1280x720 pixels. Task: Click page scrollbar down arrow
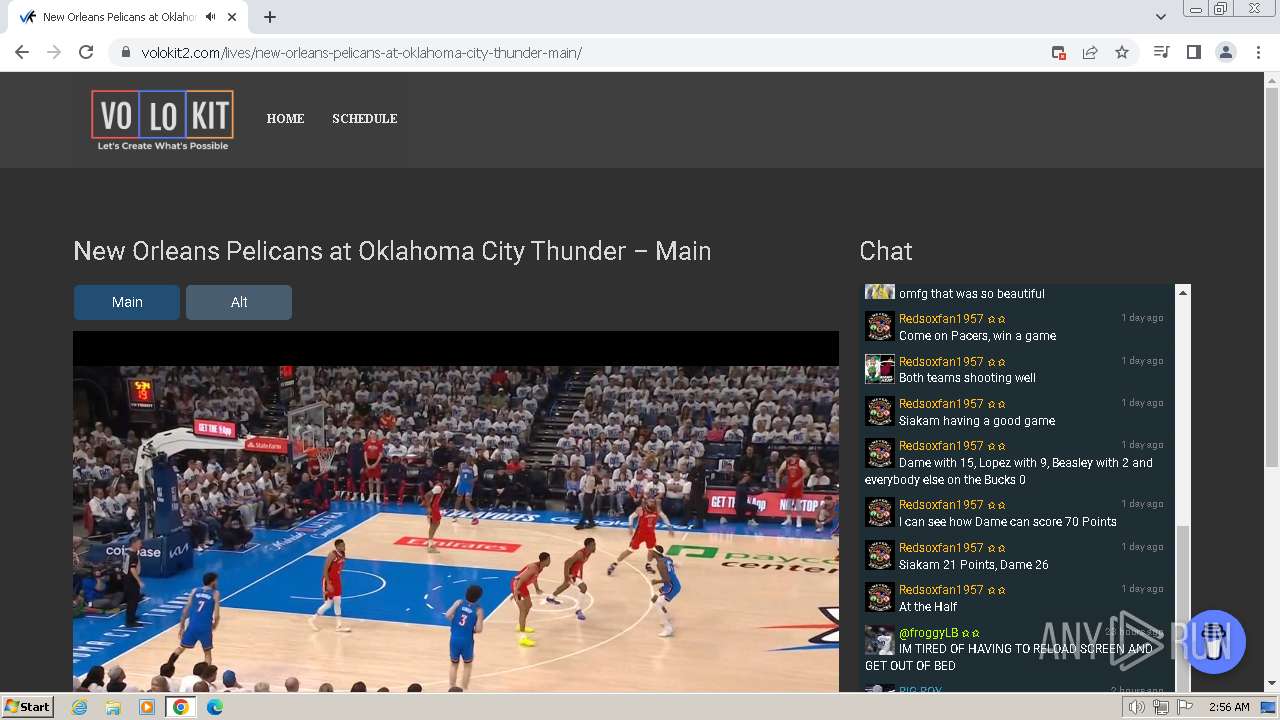click(1272, 684)
